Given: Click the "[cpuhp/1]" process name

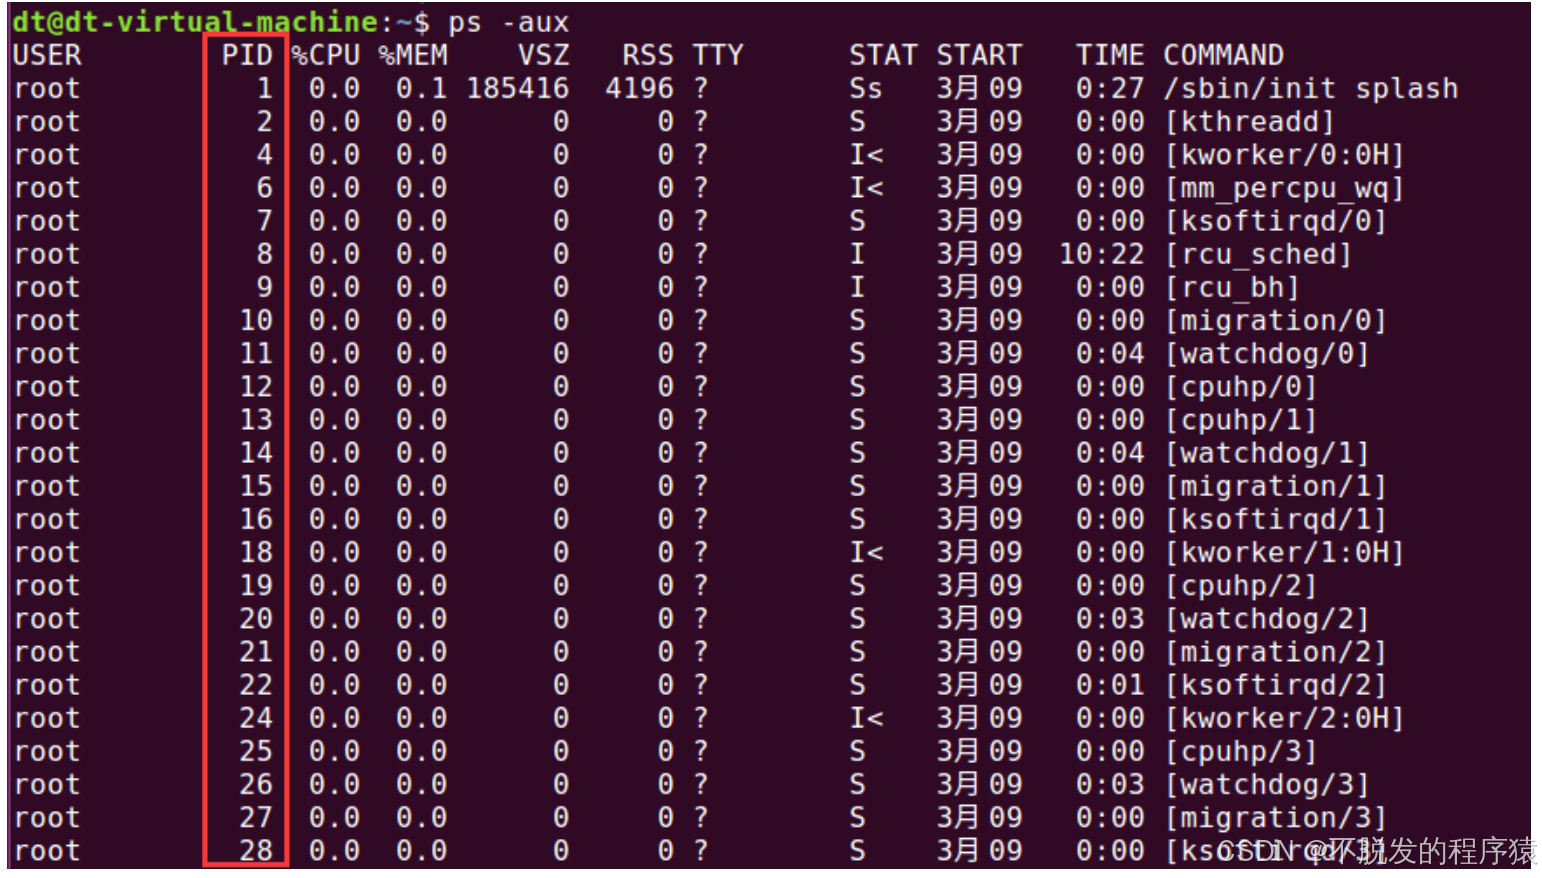Looking at the screenshot, I should pos(1241,419).
